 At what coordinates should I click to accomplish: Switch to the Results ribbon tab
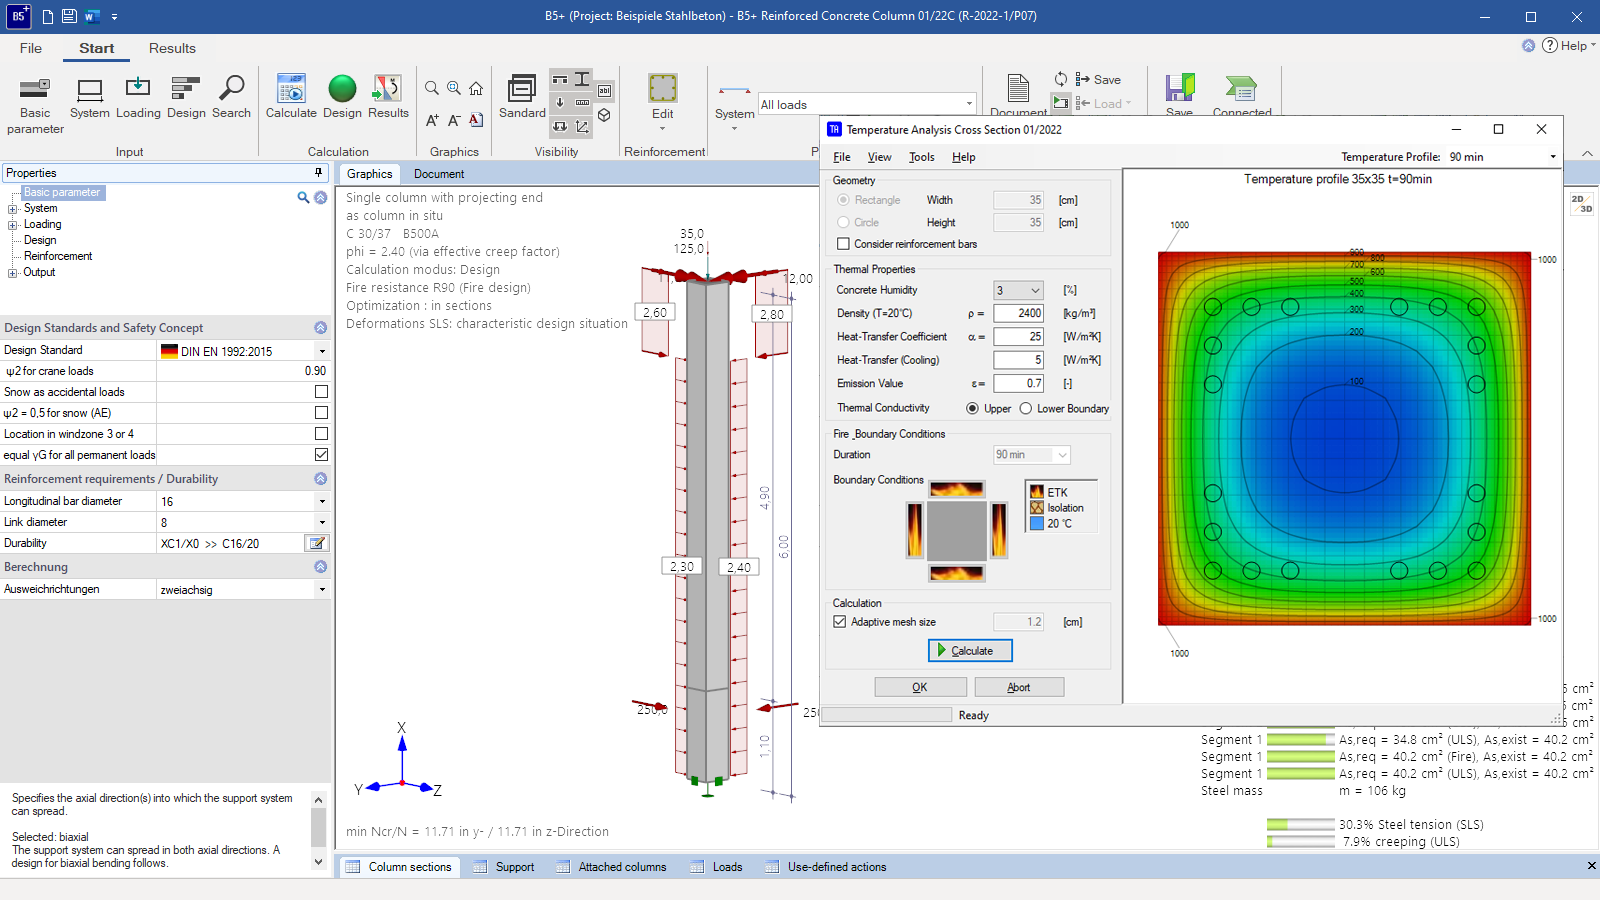(172, 48)
